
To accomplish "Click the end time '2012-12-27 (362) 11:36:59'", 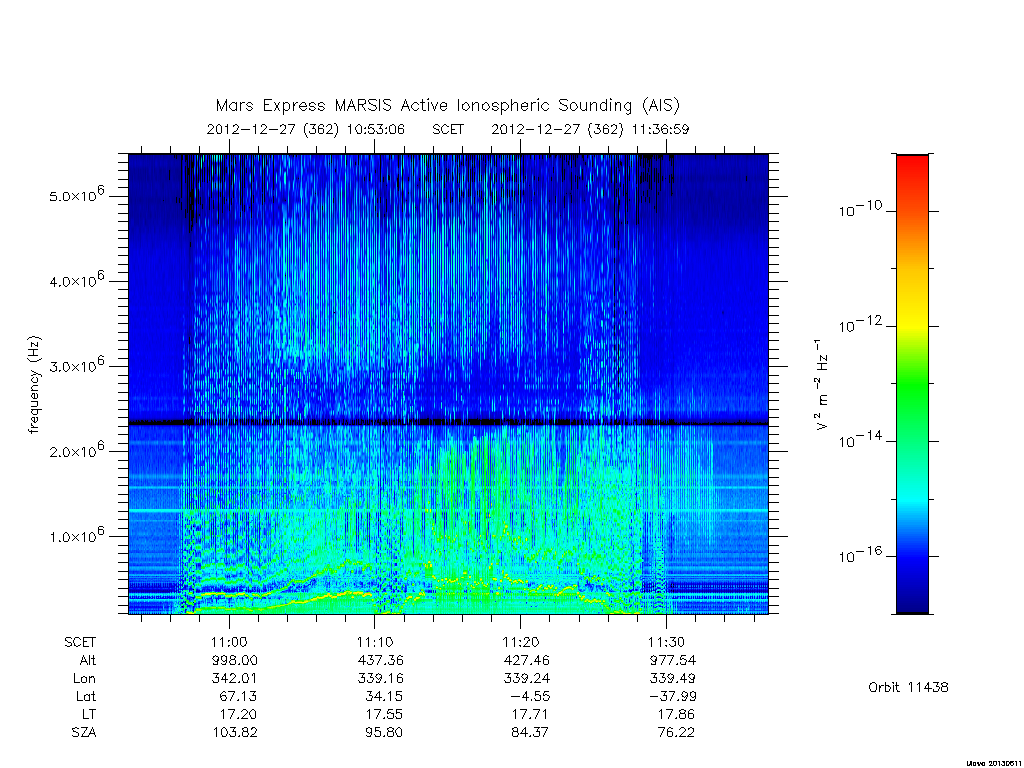I will click(x=590, y=129).
